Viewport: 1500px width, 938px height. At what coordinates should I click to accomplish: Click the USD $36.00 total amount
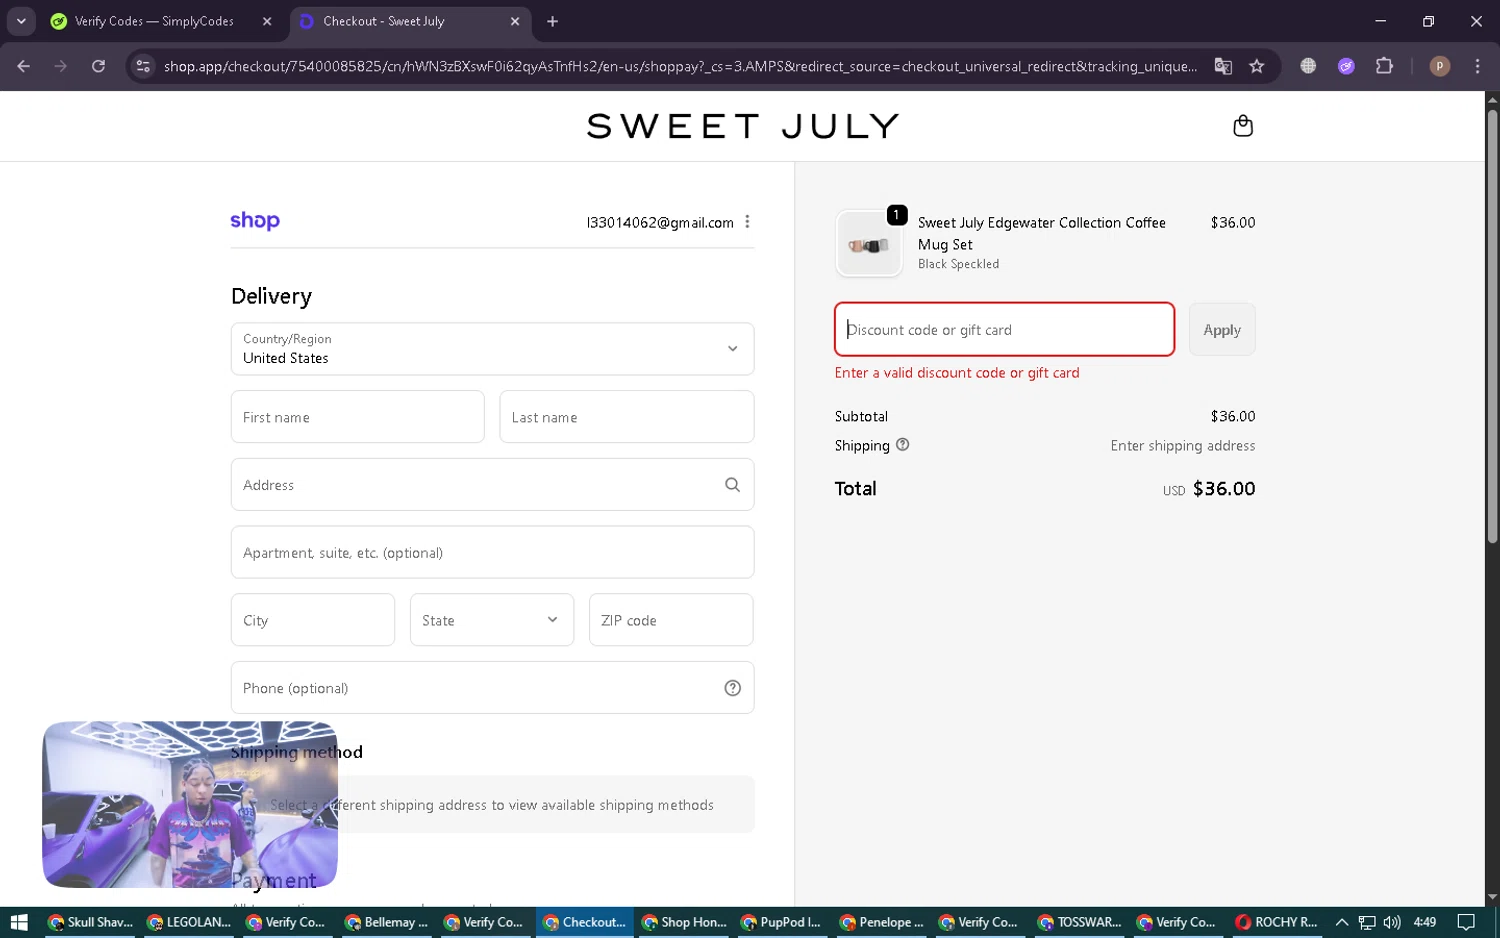pyautogui.click(x=1209, y=489)
